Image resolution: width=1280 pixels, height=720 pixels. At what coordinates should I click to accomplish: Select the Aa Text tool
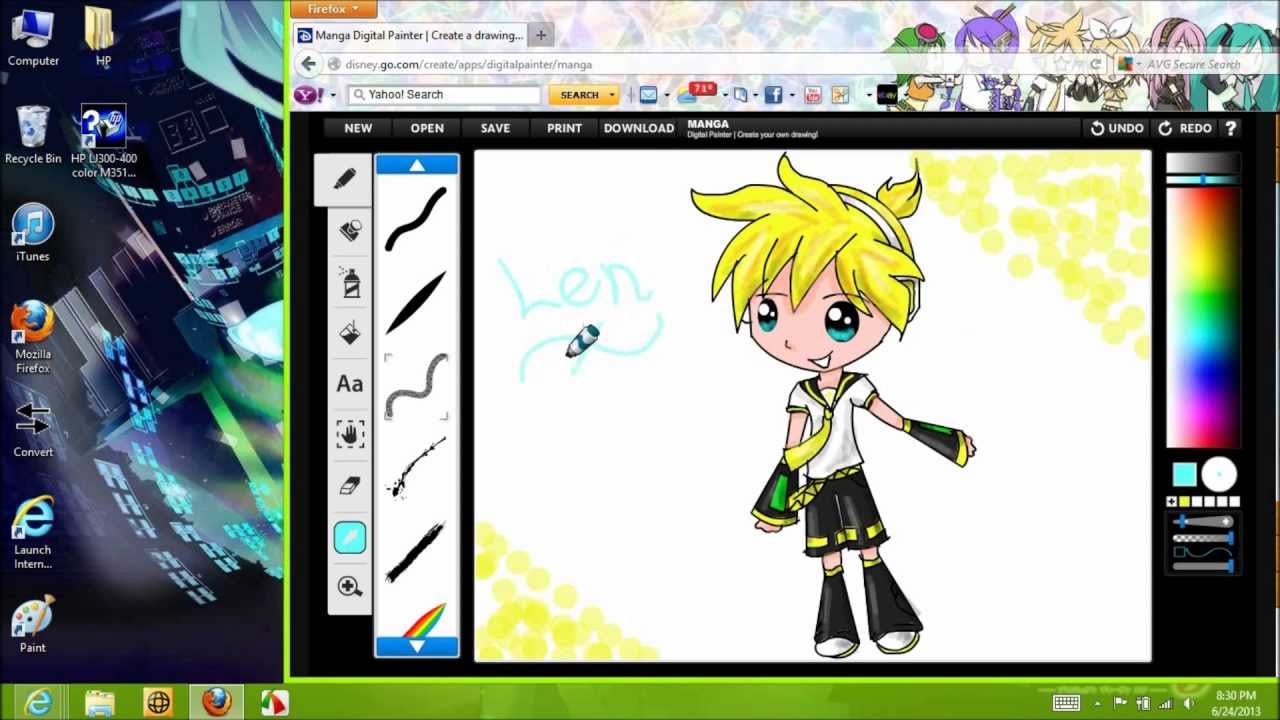[x=350, y=384]
